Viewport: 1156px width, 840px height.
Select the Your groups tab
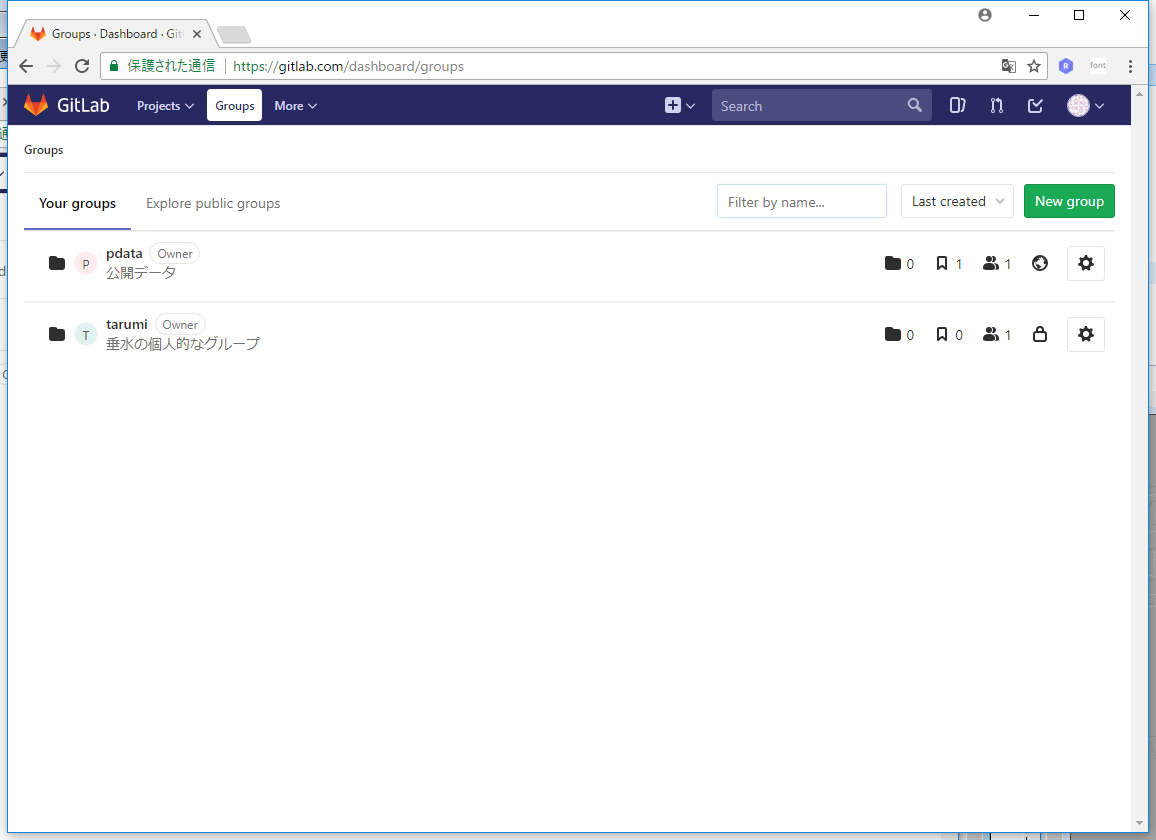[x=77, y=203]
